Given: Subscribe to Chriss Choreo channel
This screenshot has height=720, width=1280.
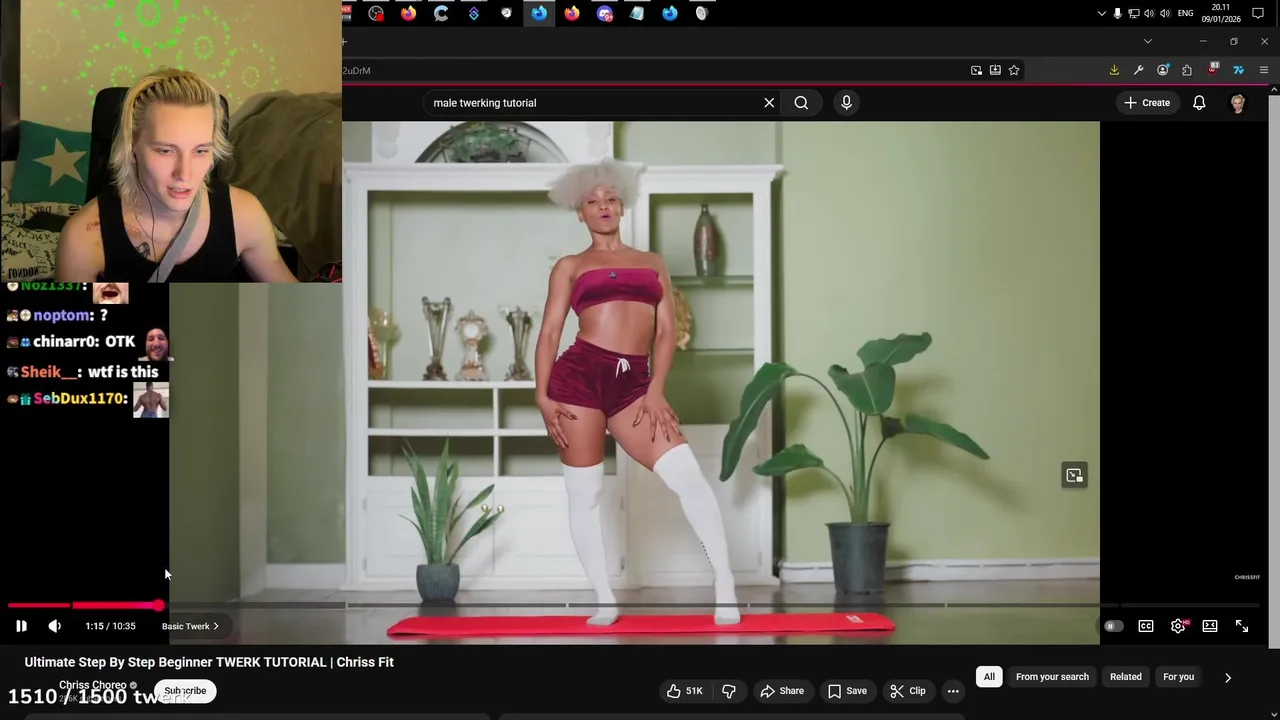Looking at the screenshot, I should point(185,691).
